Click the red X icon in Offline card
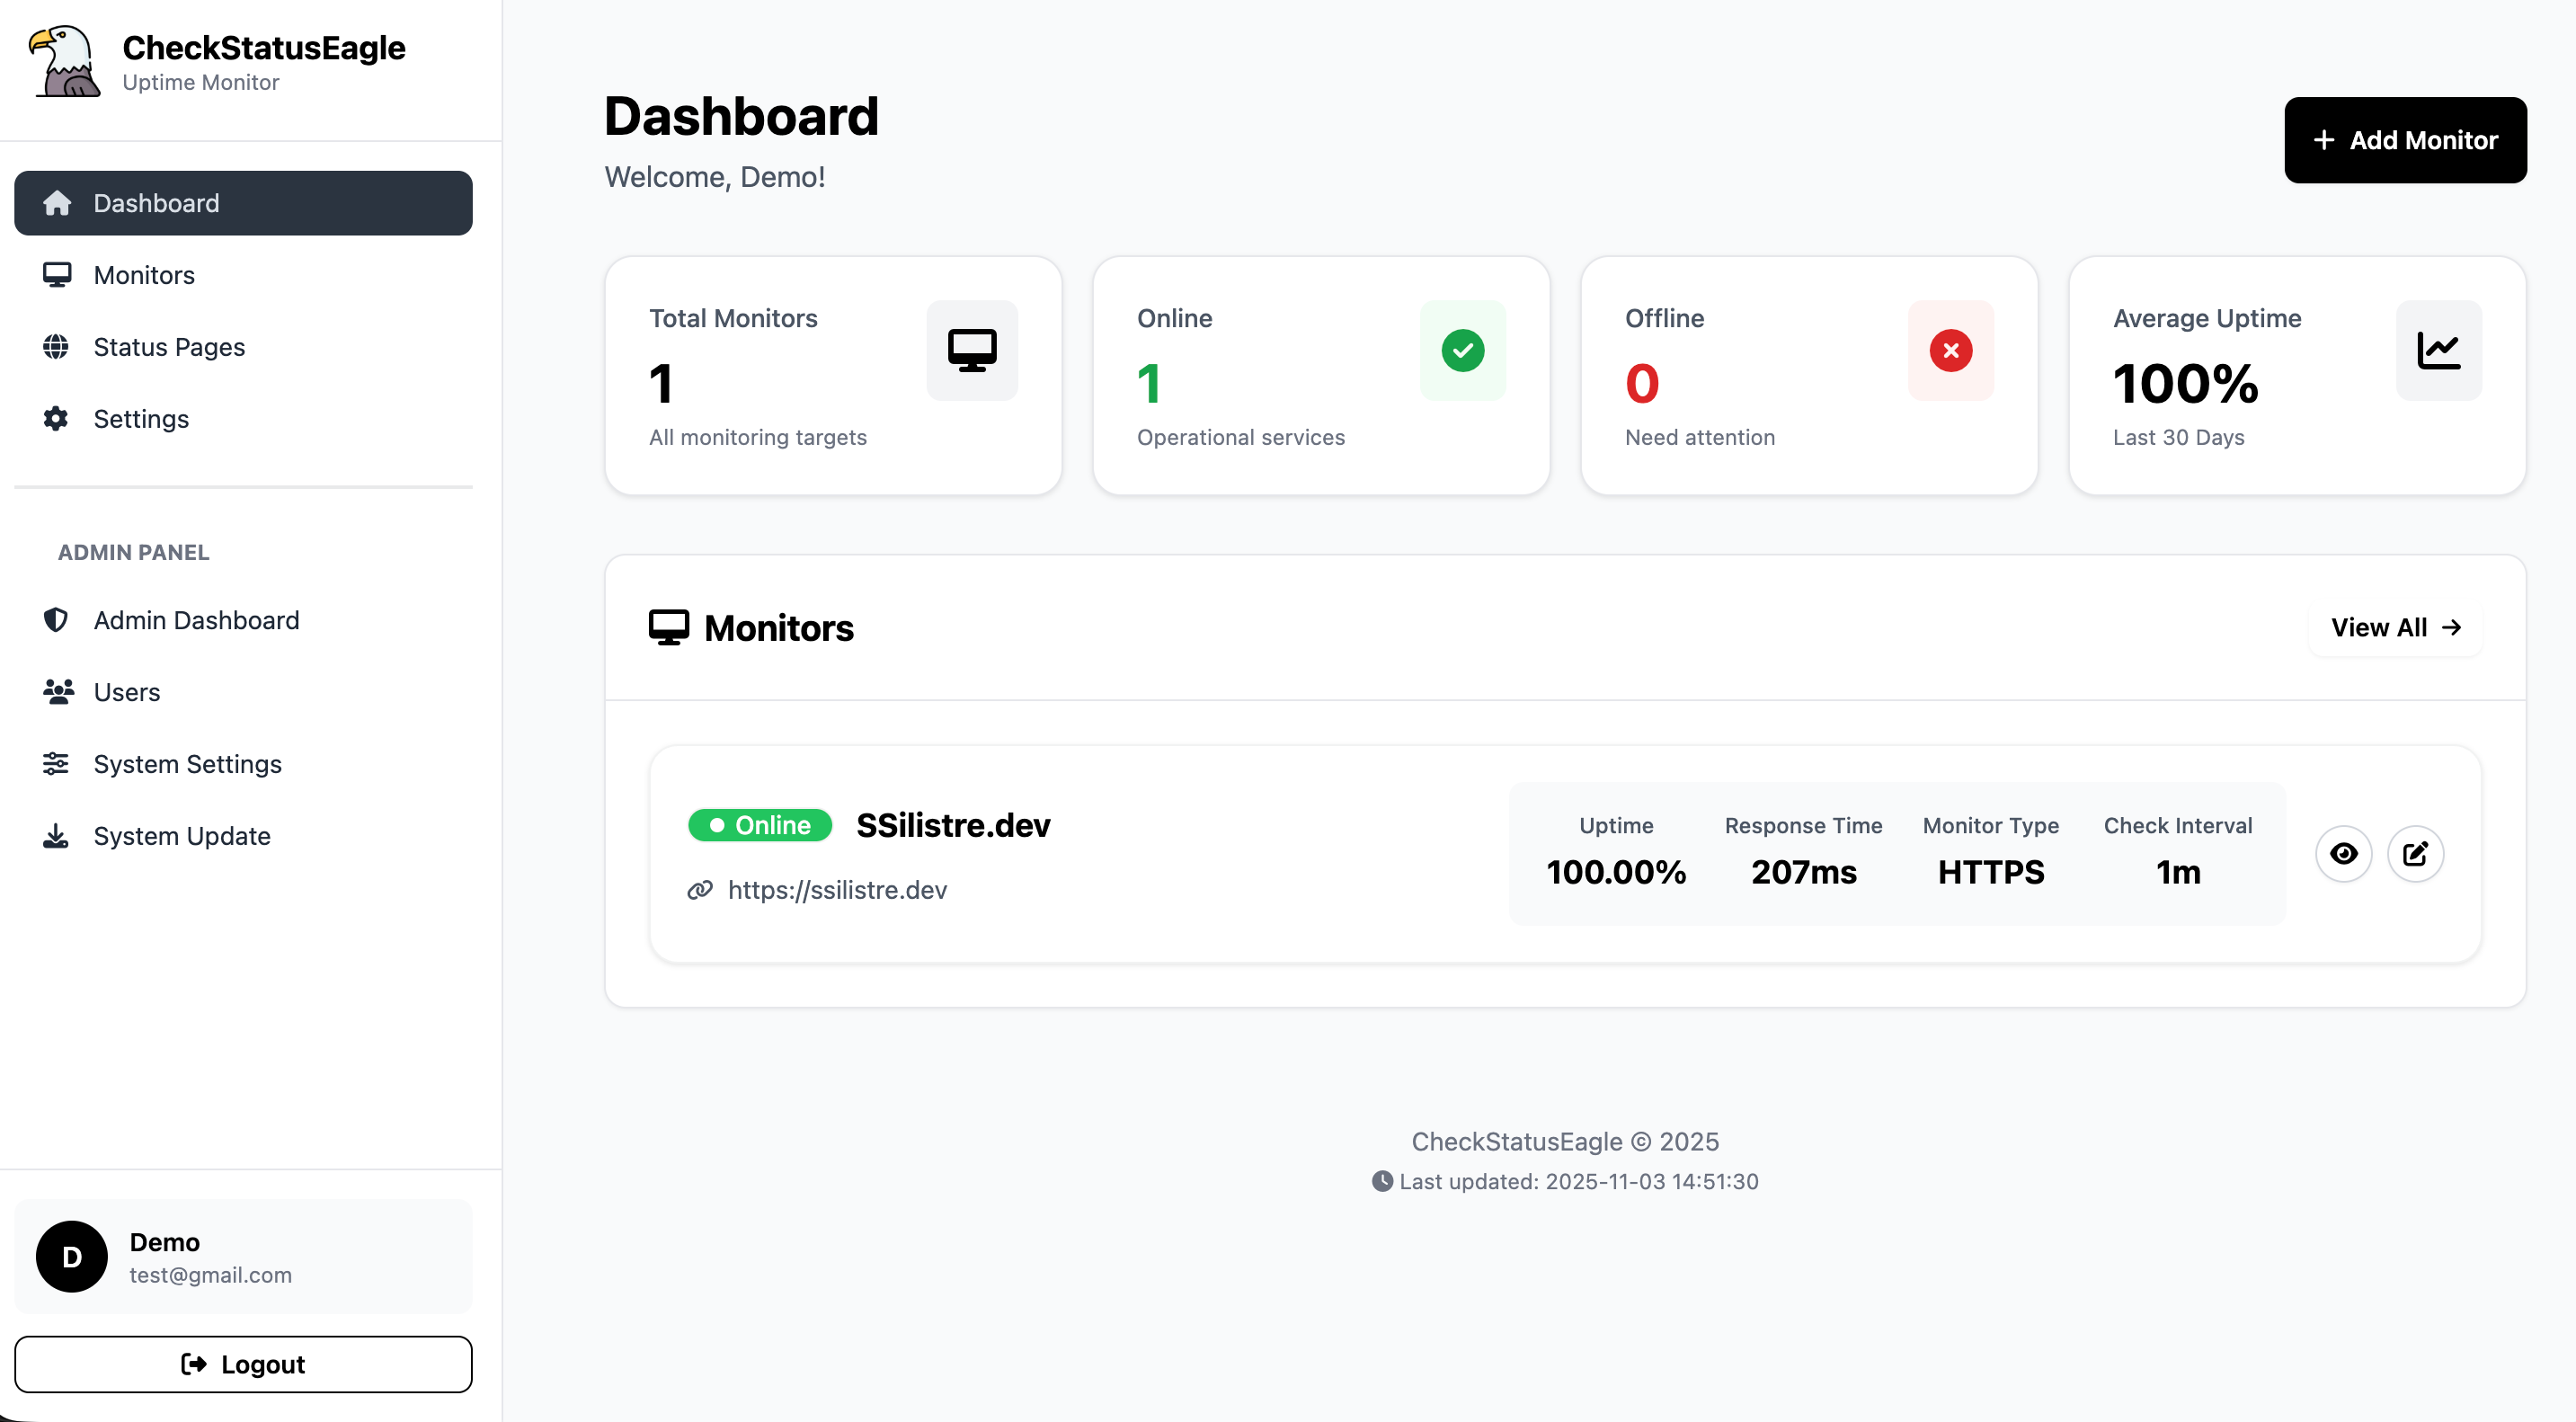 click(x=1950, y=350)
